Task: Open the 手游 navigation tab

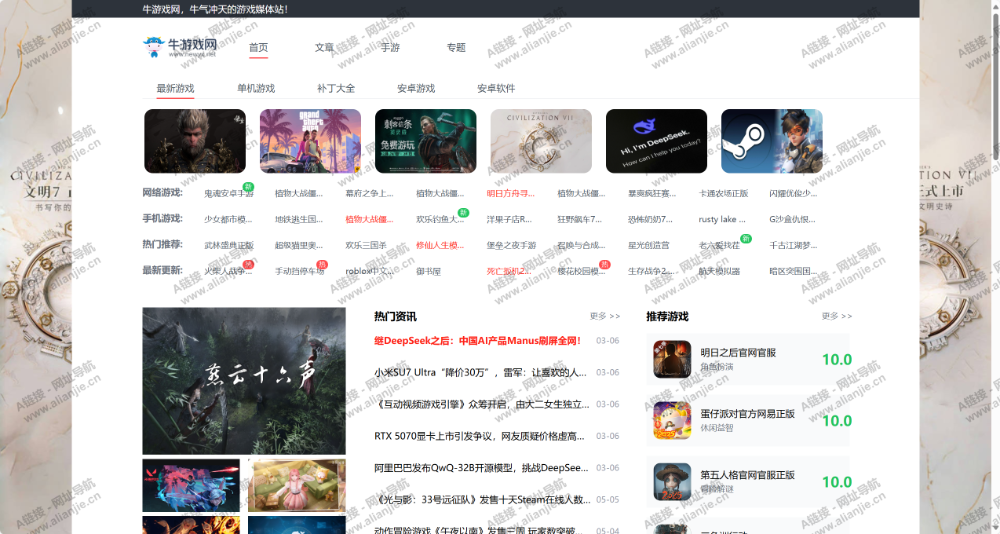Action: coord(390,47)
